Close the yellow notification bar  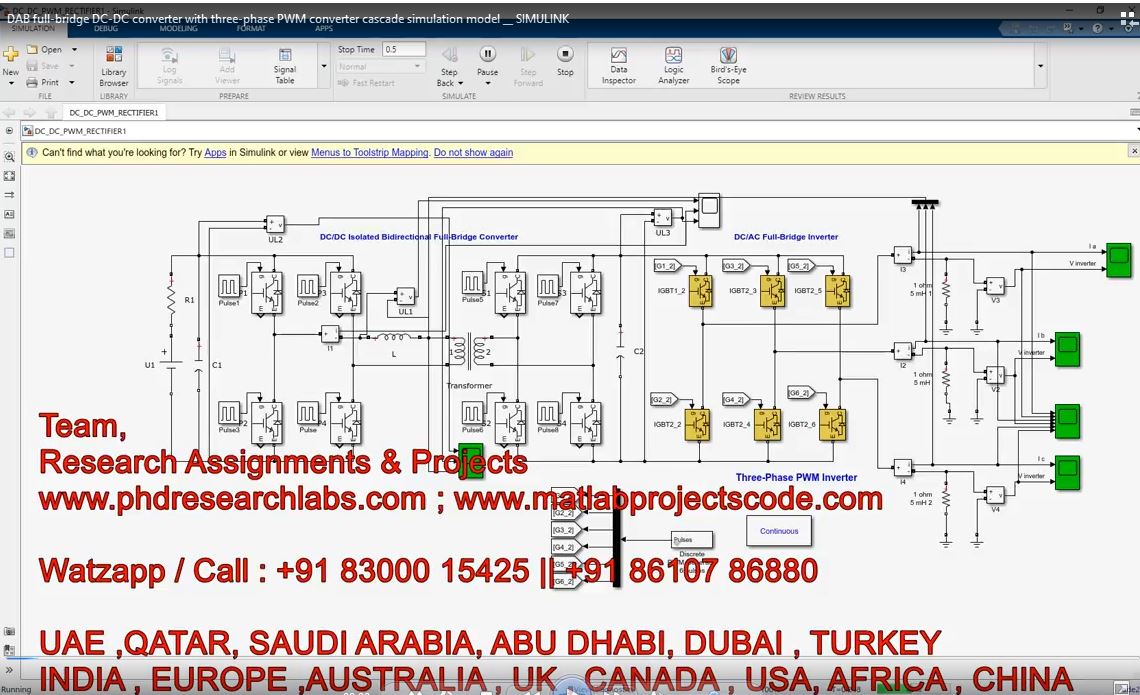click(1134, 150)
